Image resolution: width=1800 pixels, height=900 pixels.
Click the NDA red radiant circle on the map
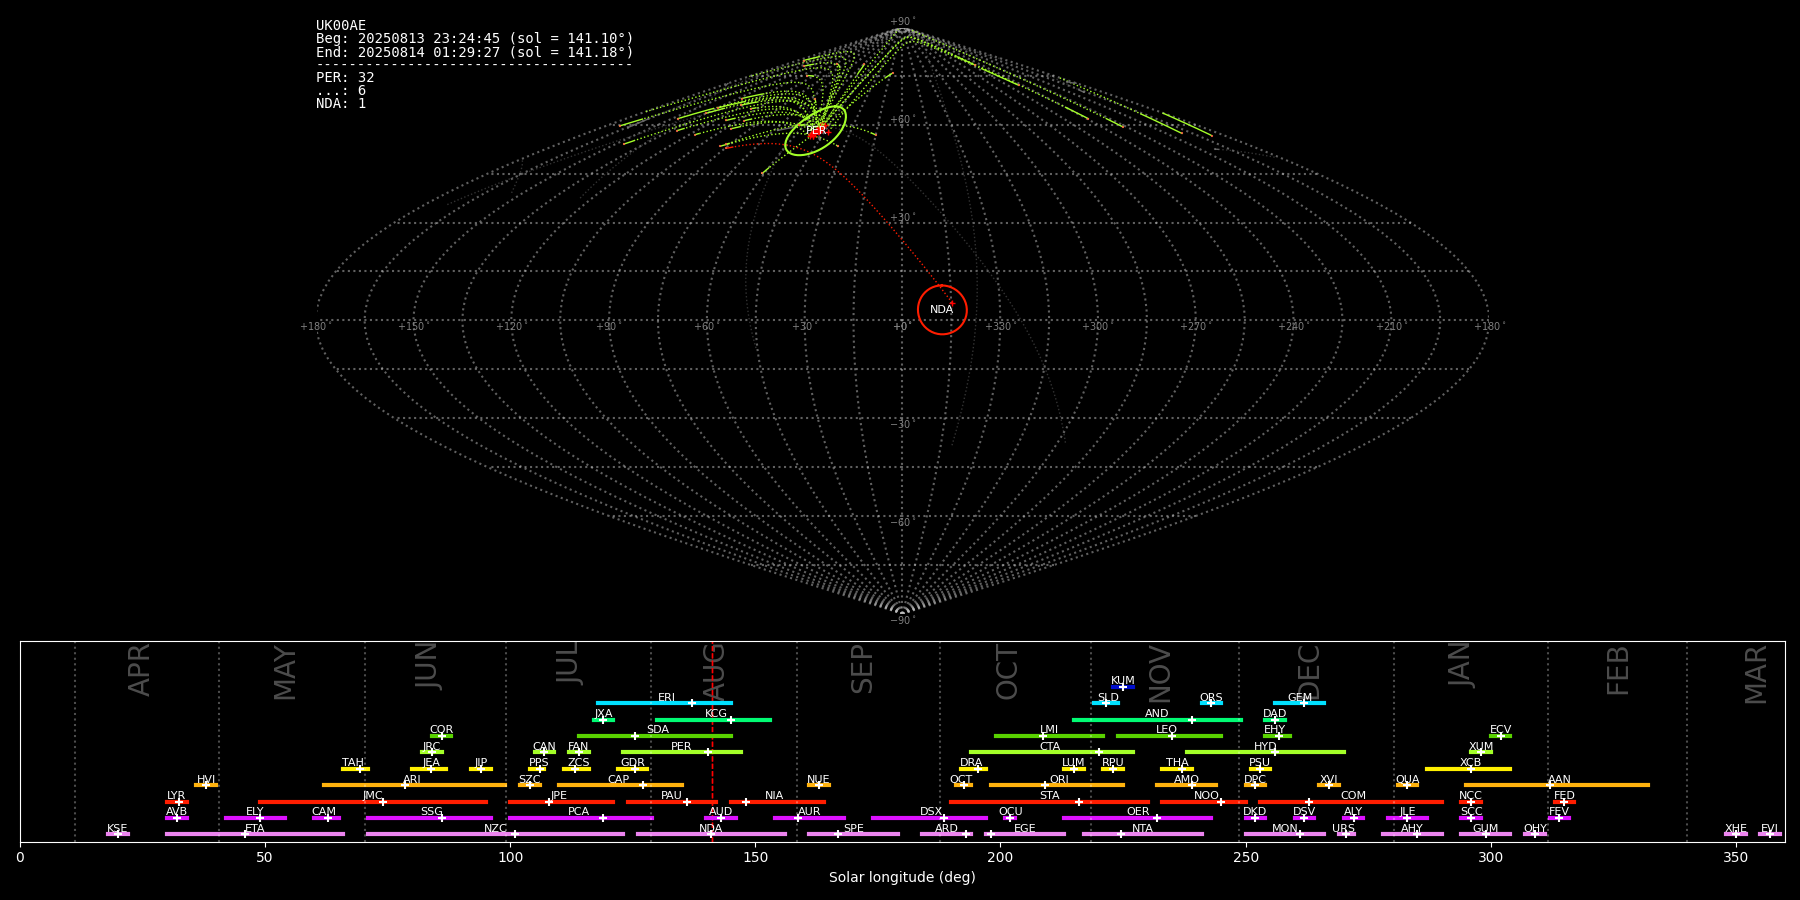pos(942,310)
